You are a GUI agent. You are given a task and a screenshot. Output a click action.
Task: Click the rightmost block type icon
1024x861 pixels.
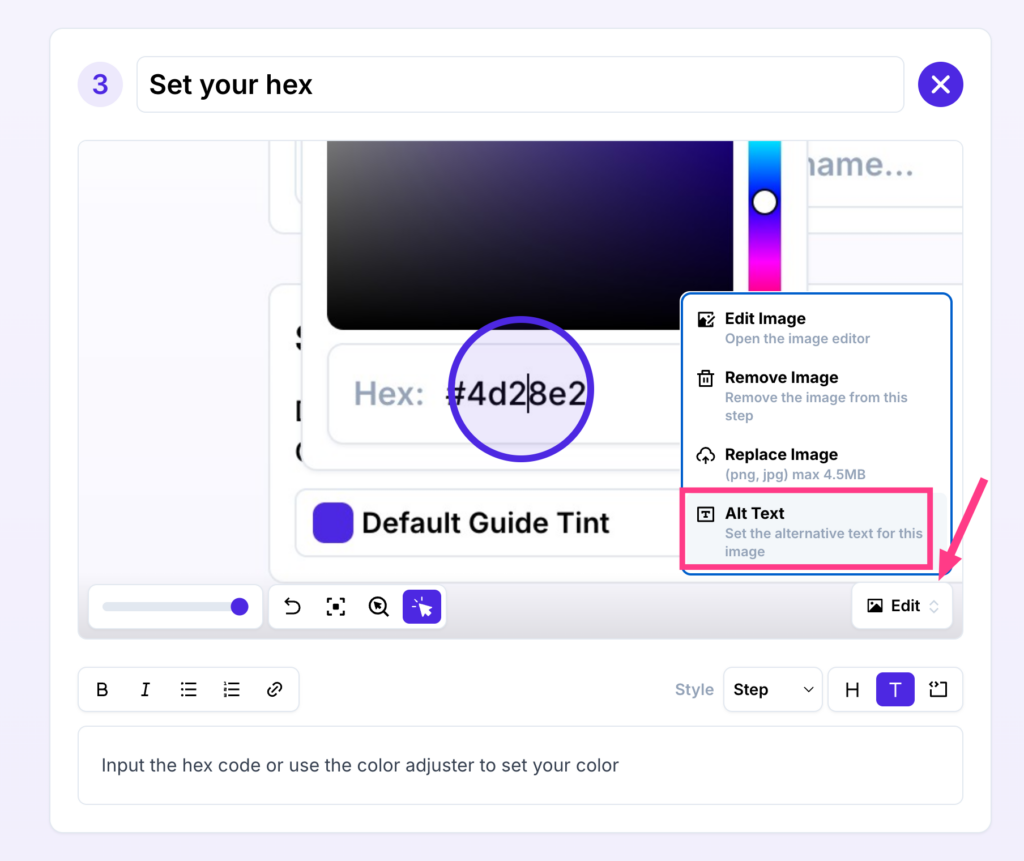(x=938, y=689)
